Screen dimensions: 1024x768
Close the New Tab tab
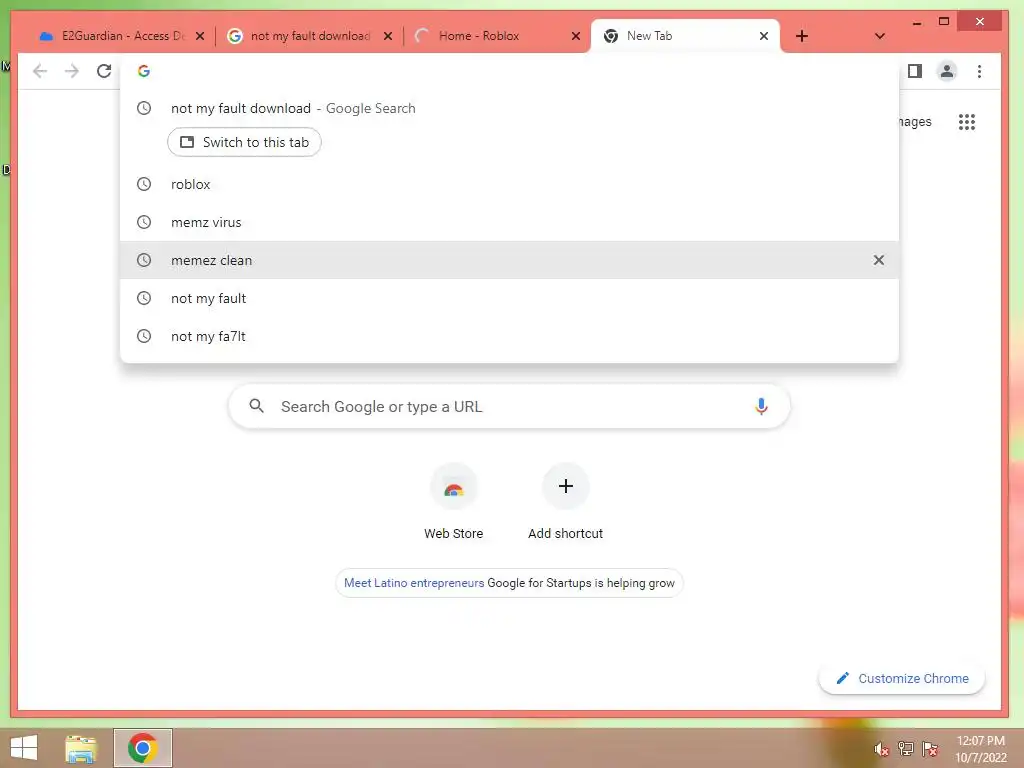point(763,36)
